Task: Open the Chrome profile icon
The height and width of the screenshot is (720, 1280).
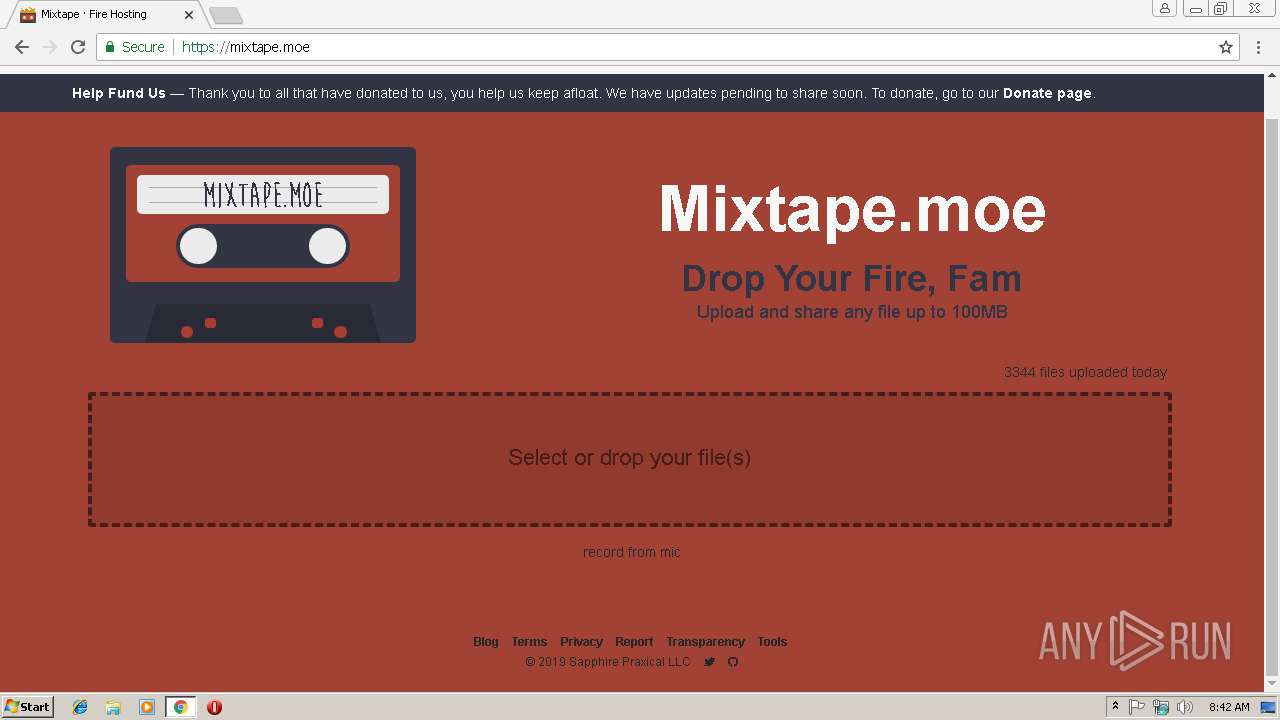Action: [1164, 9]
